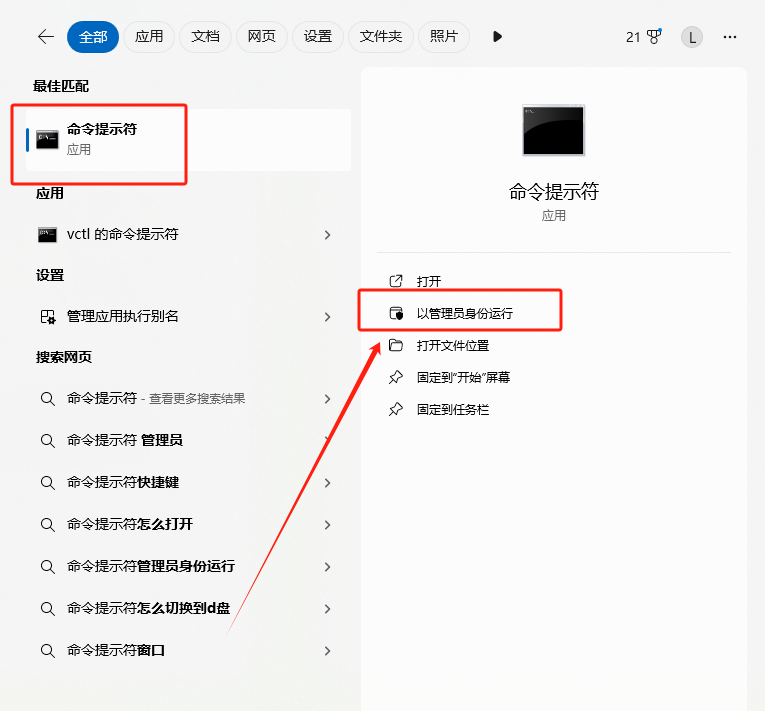The height and width of the screenshot is (711, 765).
Task: Click search icon beside 命令提示符 管理员
Action: [x=47, y=441]
